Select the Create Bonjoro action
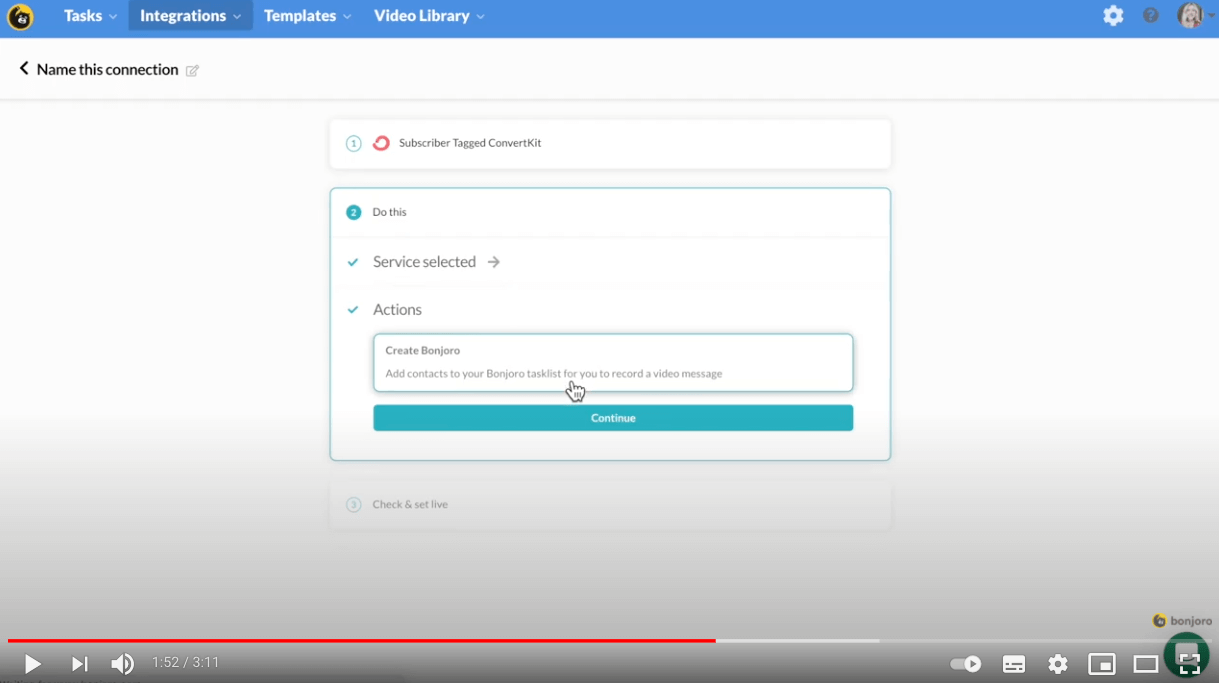1219x683 pixels. point(612,362)
